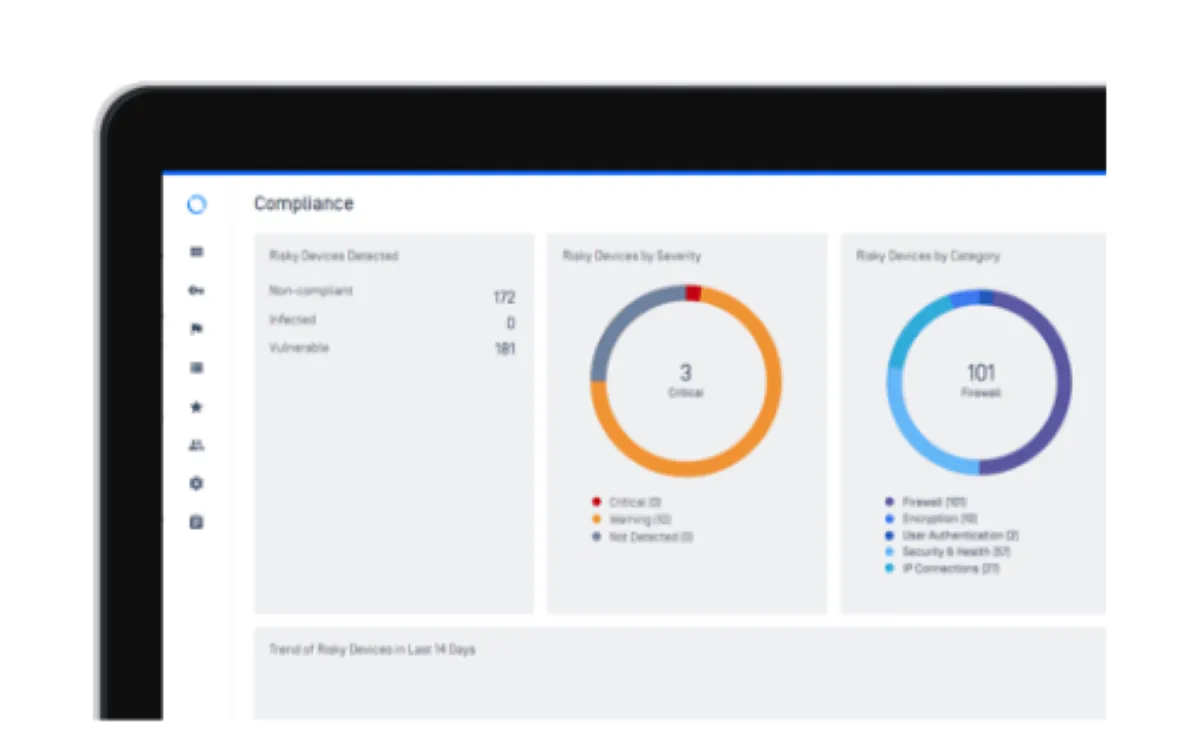1200x754 pixels.
Task: Toggle the Firewall legend entry
Action: [926, 502]
